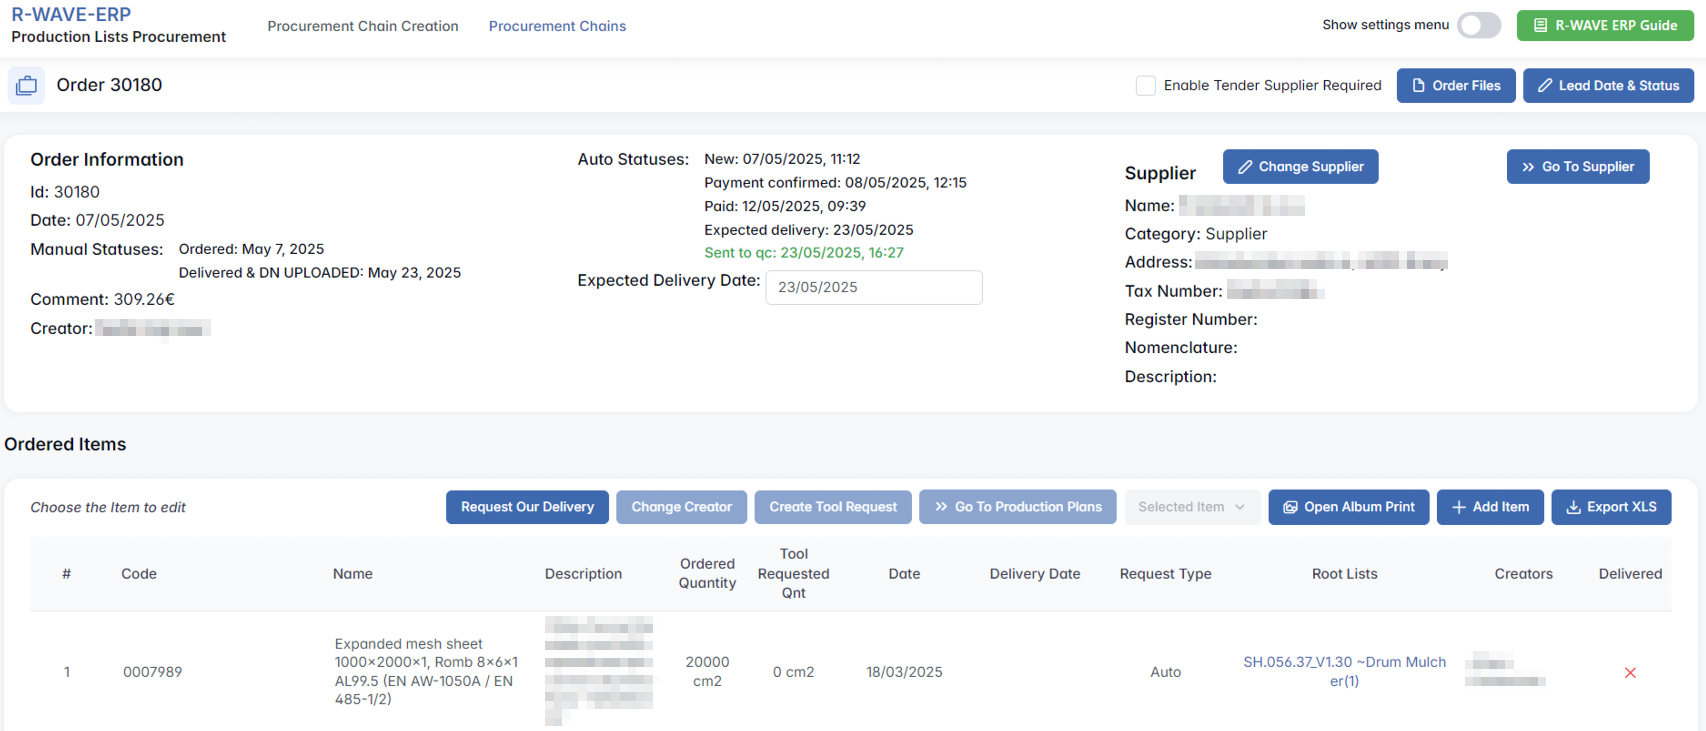1706x731 pixels.
Task: Expand the Selected Item dropdown
Action: [x=1191, y=507]
